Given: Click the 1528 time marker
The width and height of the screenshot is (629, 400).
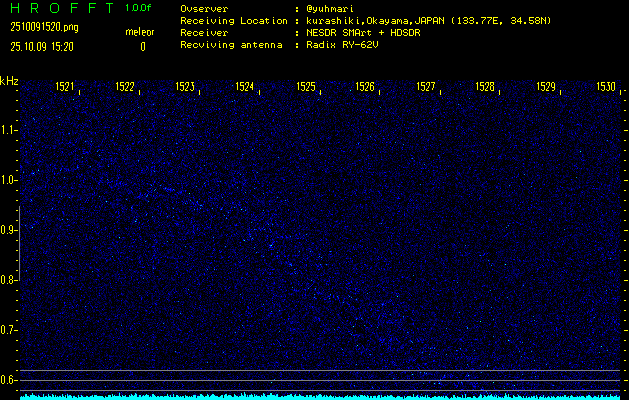Looking at the screenshot, I should point(485,88).
